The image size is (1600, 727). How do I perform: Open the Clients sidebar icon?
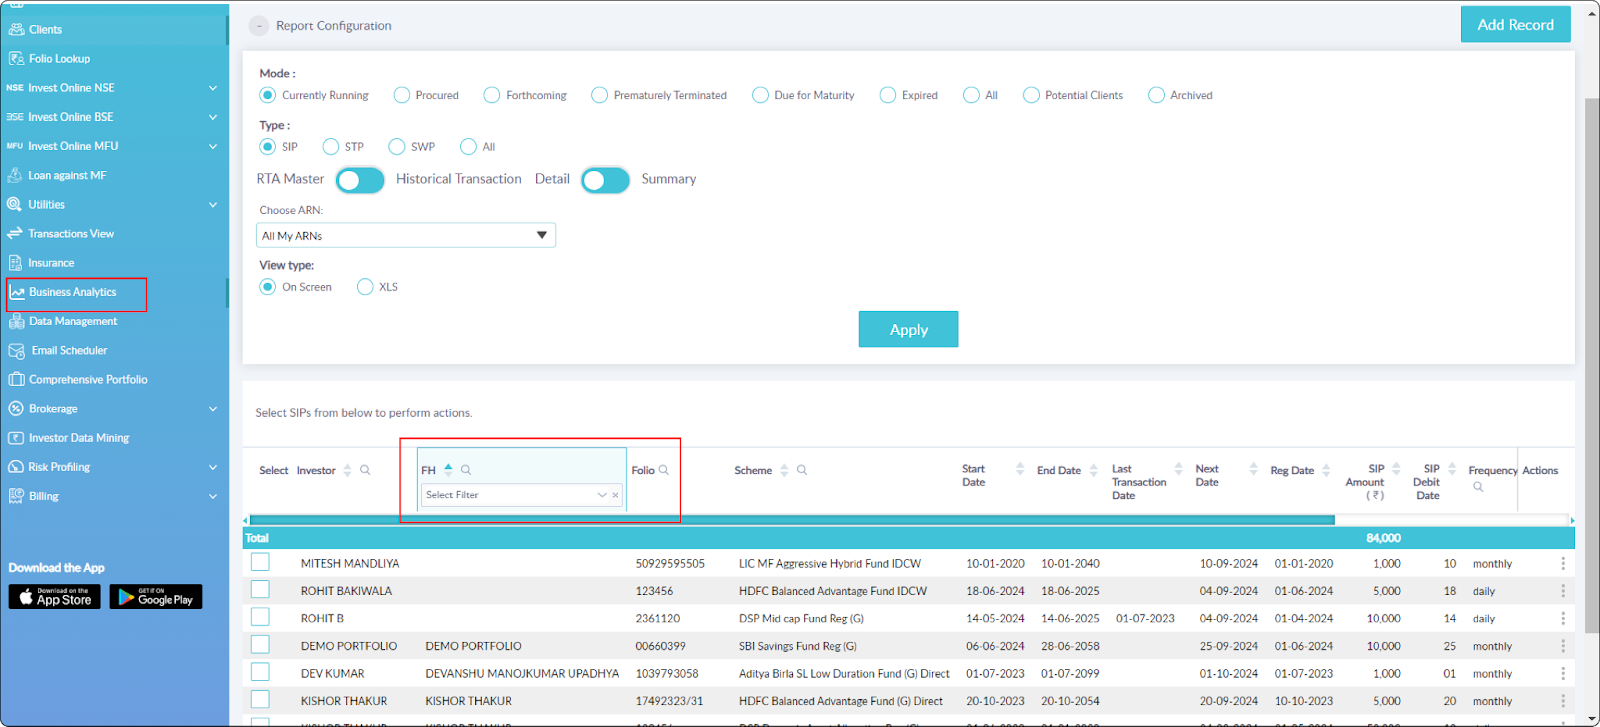tap(16, 29)
